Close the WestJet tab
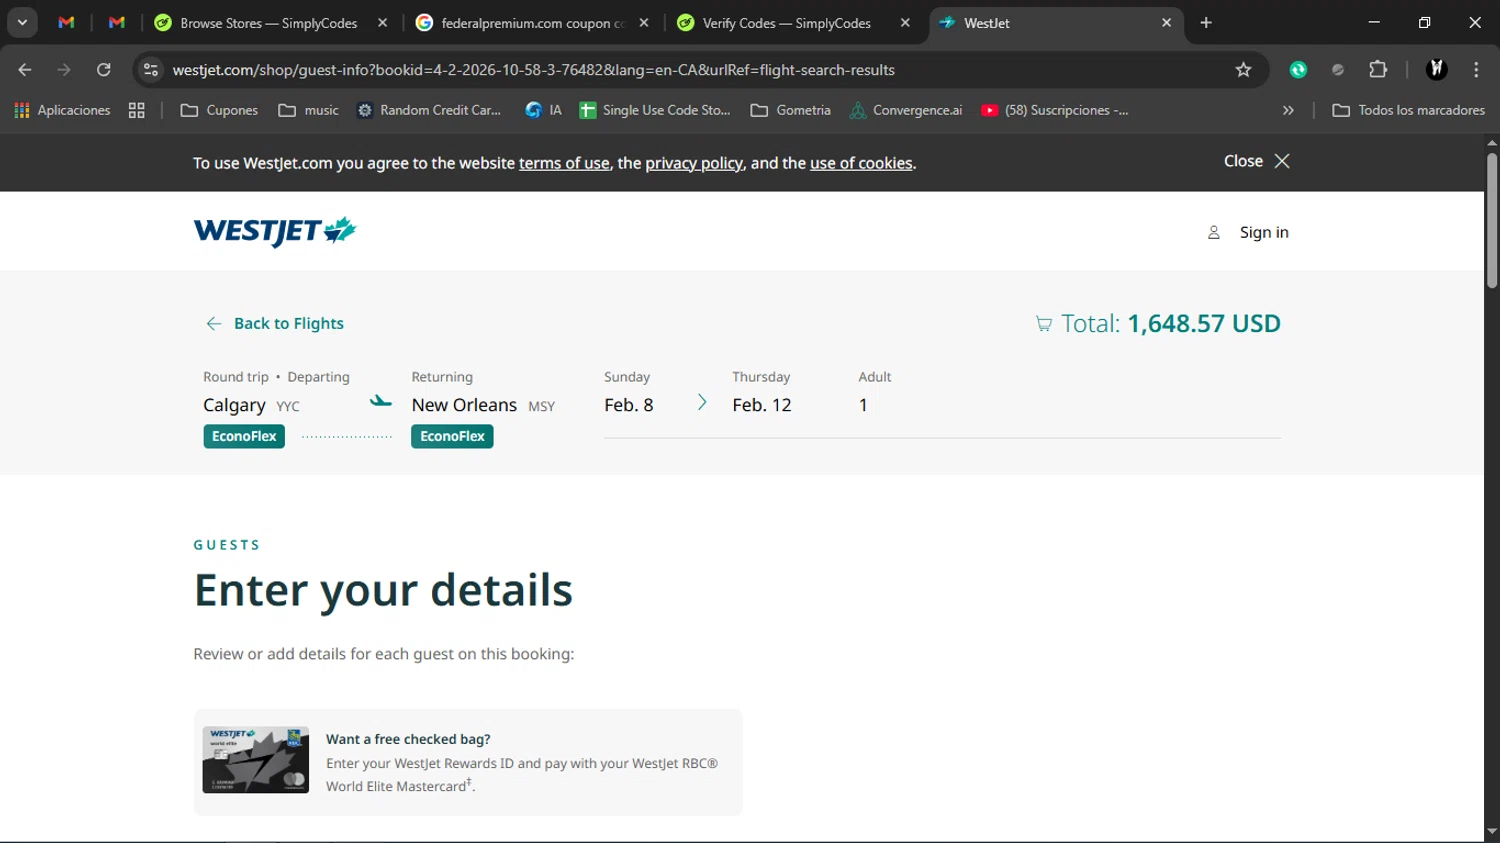The image size is (1500, 843). tap(1166, 23)
